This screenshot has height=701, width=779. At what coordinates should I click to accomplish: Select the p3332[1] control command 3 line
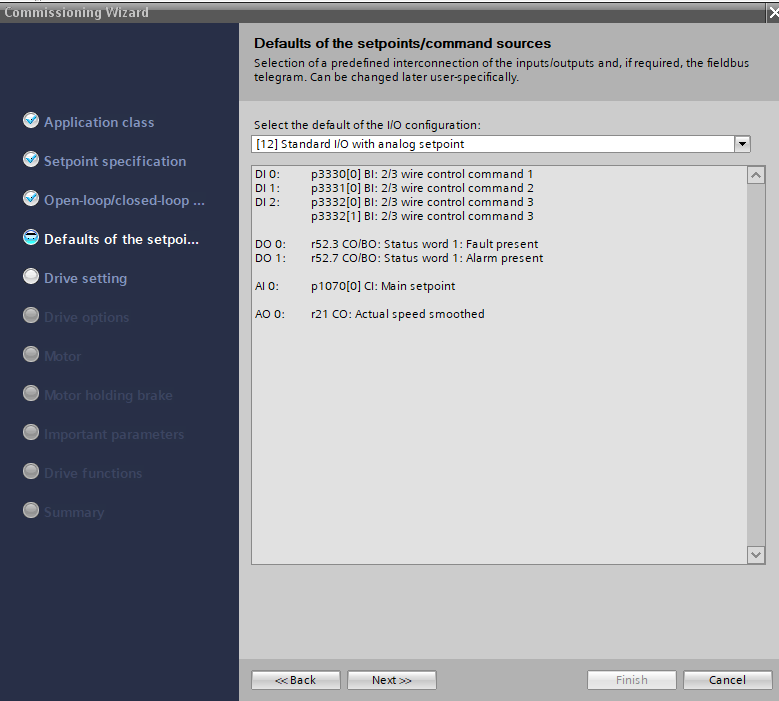coord(422,216)
